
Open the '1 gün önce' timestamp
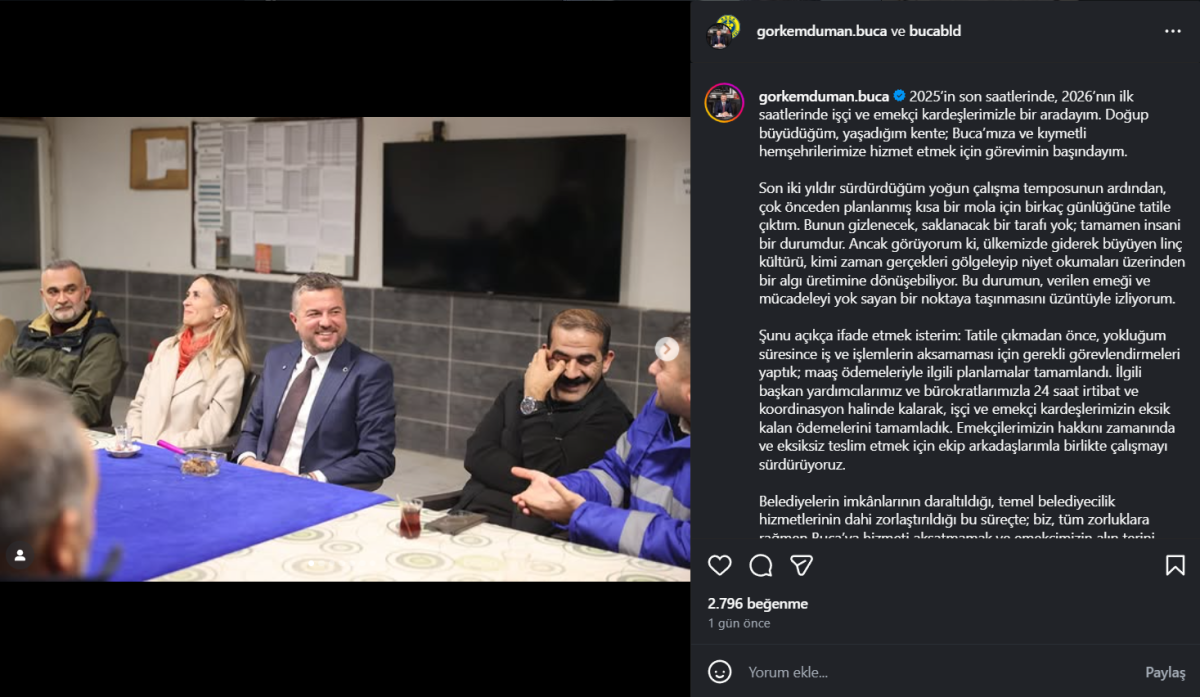(x=739, y=623)
